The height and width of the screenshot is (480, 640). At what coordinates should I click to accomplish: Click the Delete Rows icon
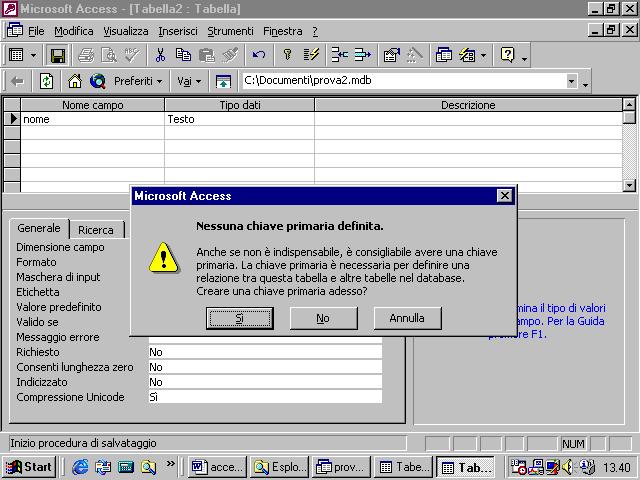click(362, 55)
